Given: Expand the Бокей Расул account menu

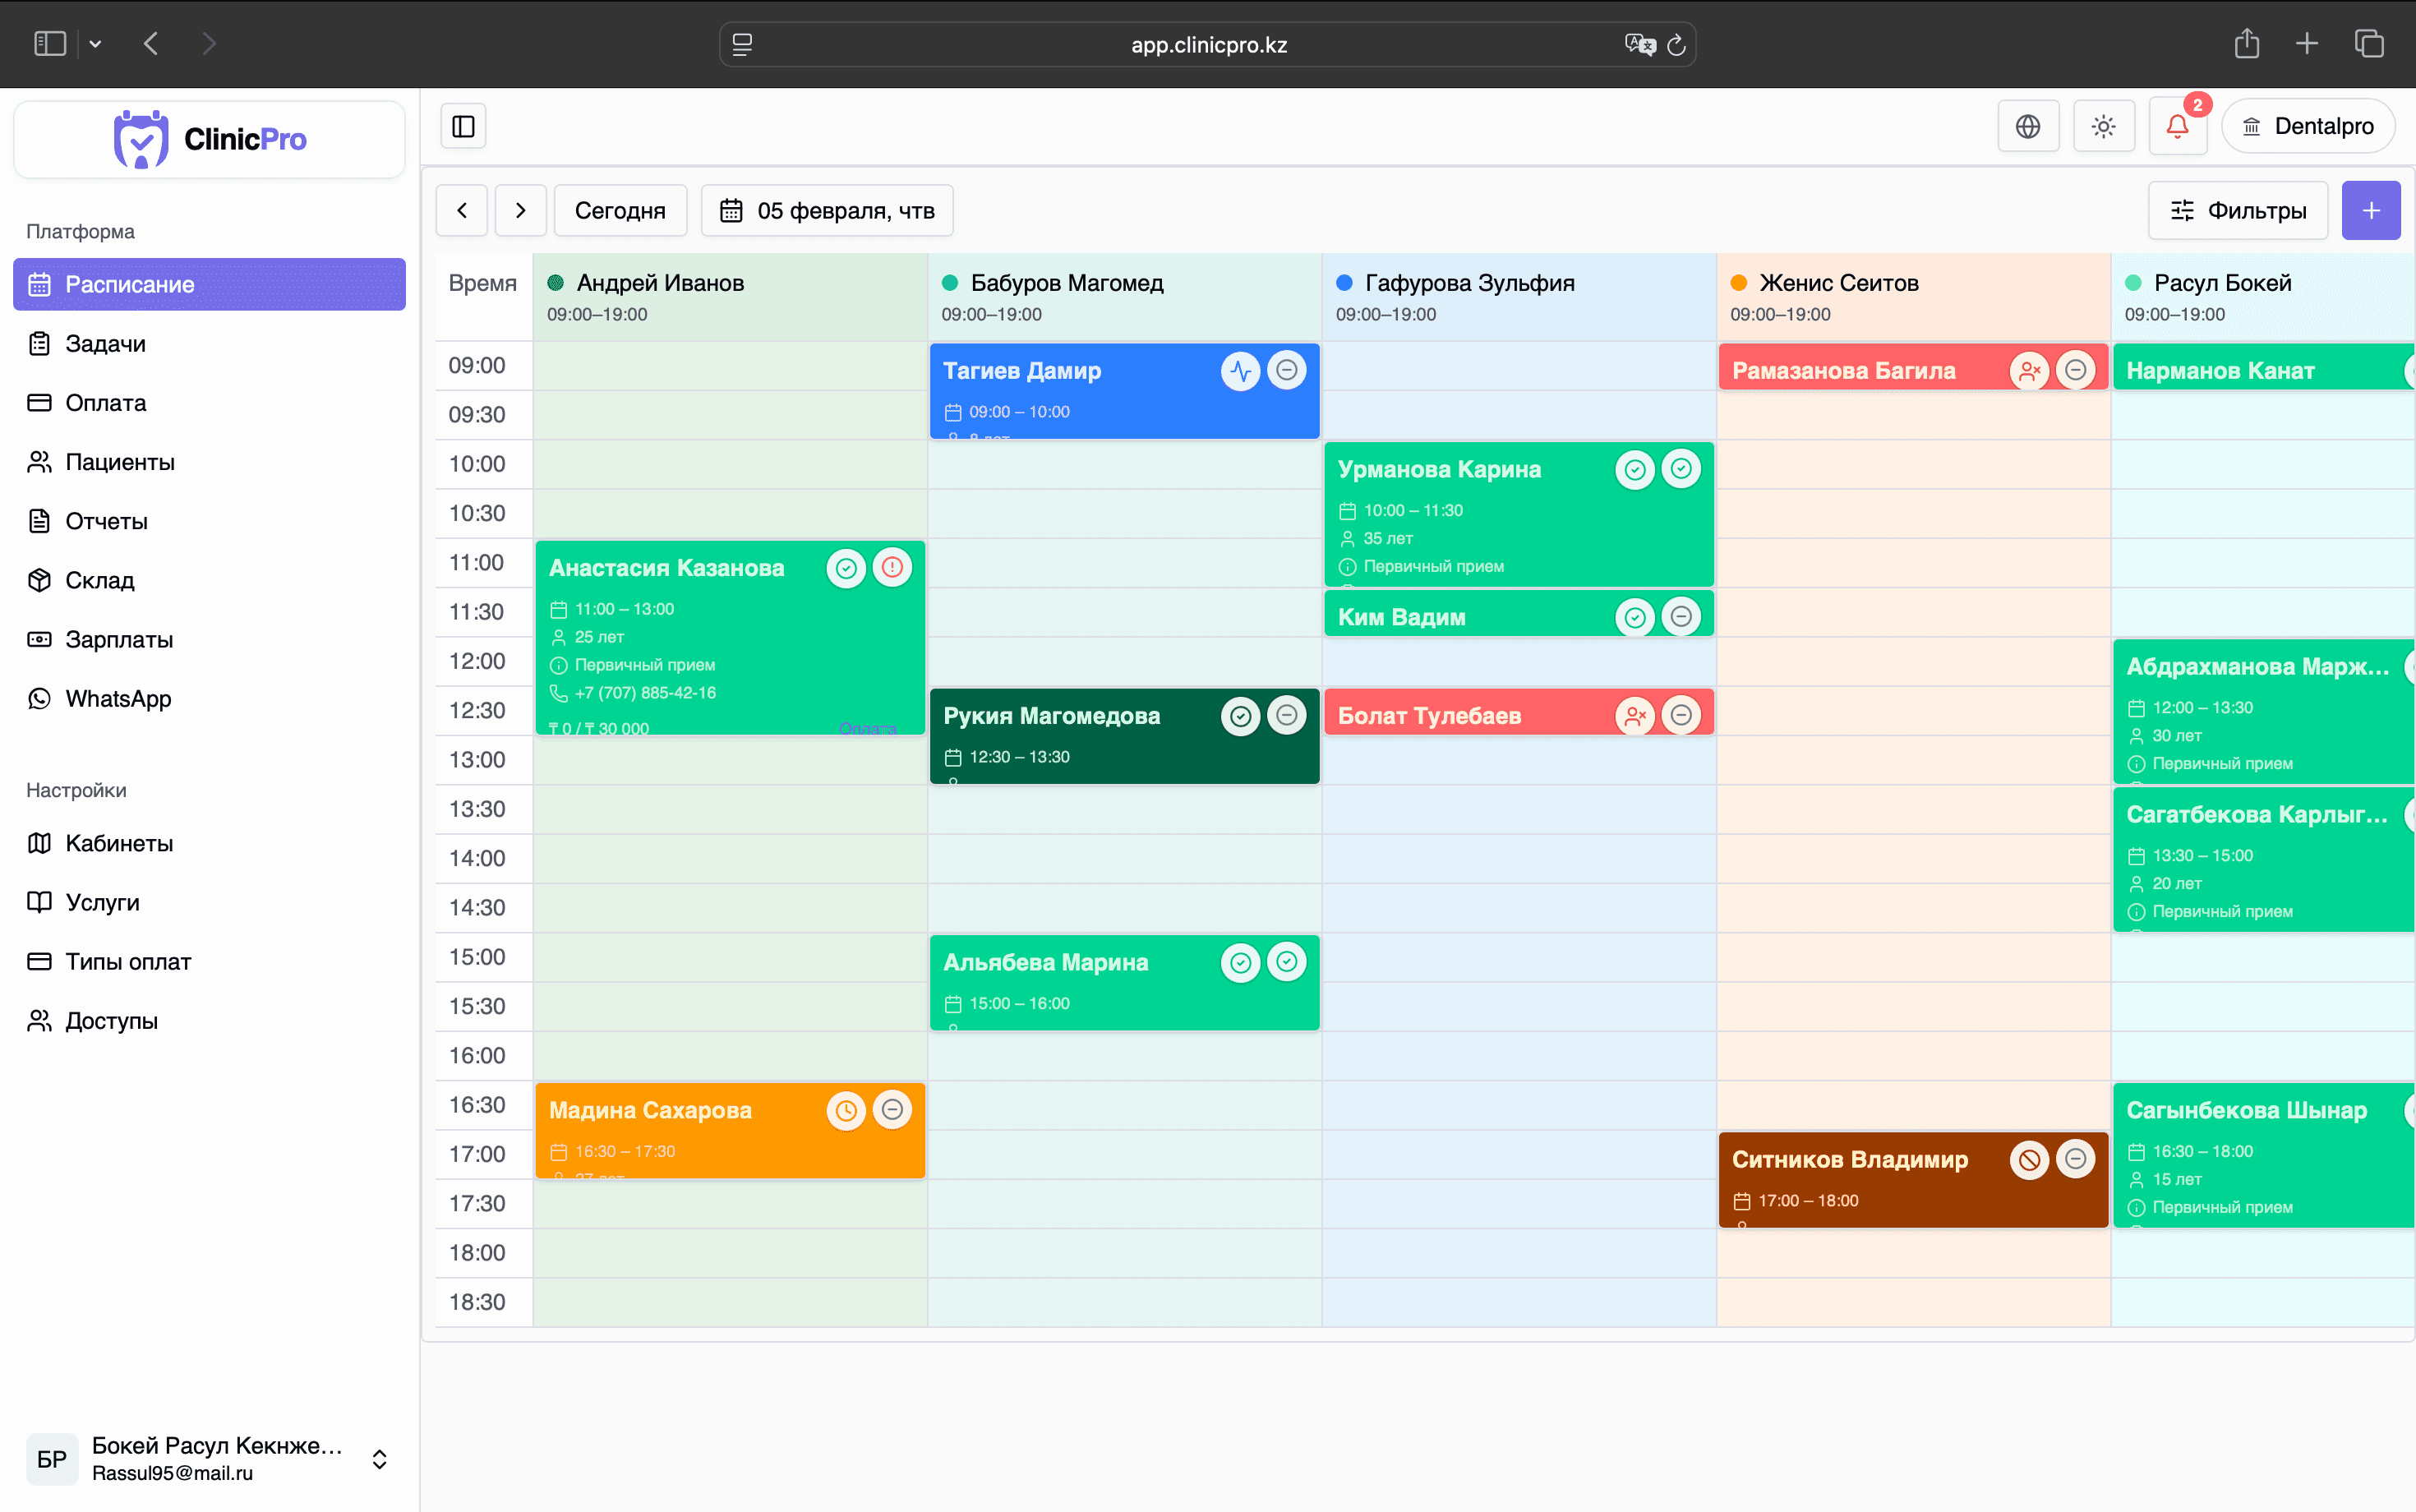Looking at the screenshot, I should 380,1459.
